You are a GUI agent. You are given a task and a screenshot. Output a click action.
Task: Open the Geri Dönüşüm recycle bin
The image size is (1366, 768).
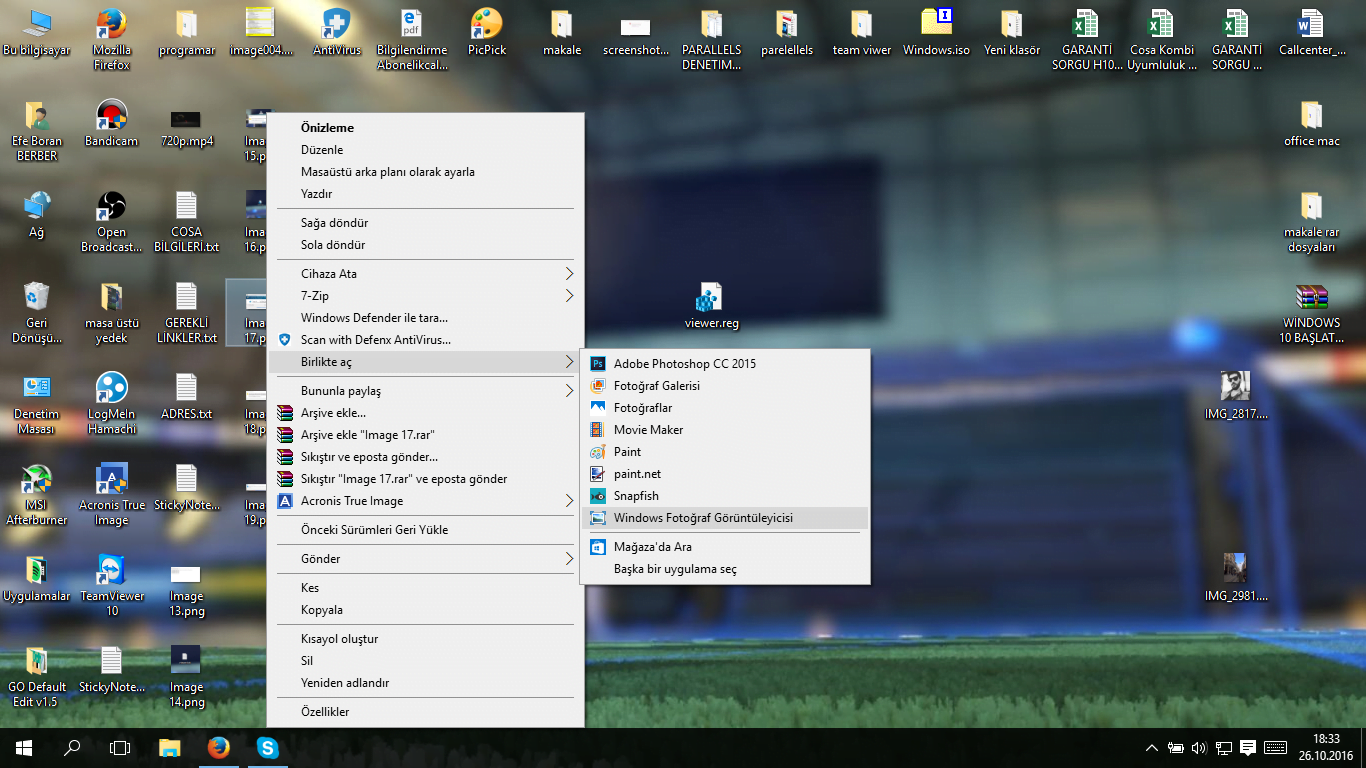tap(37, 300)
